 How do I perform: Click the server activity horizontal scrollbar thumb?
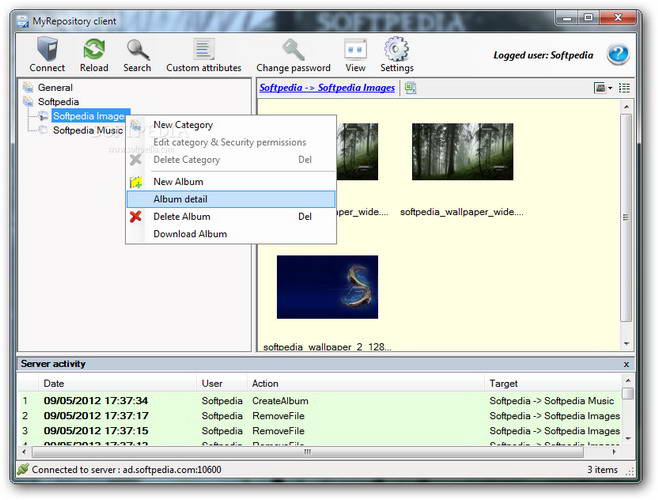308,452
